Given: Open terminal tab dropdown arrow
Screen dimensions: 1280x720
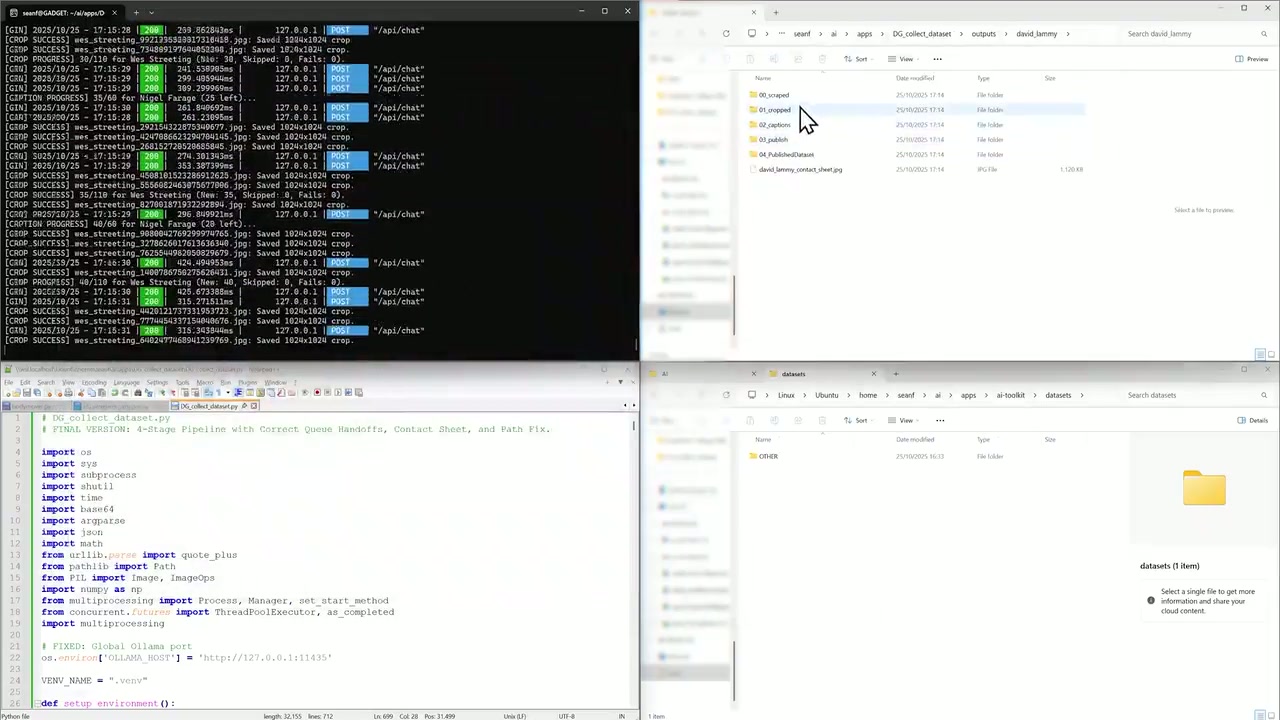Looking at the screenshot, I should tap(152, 13).
